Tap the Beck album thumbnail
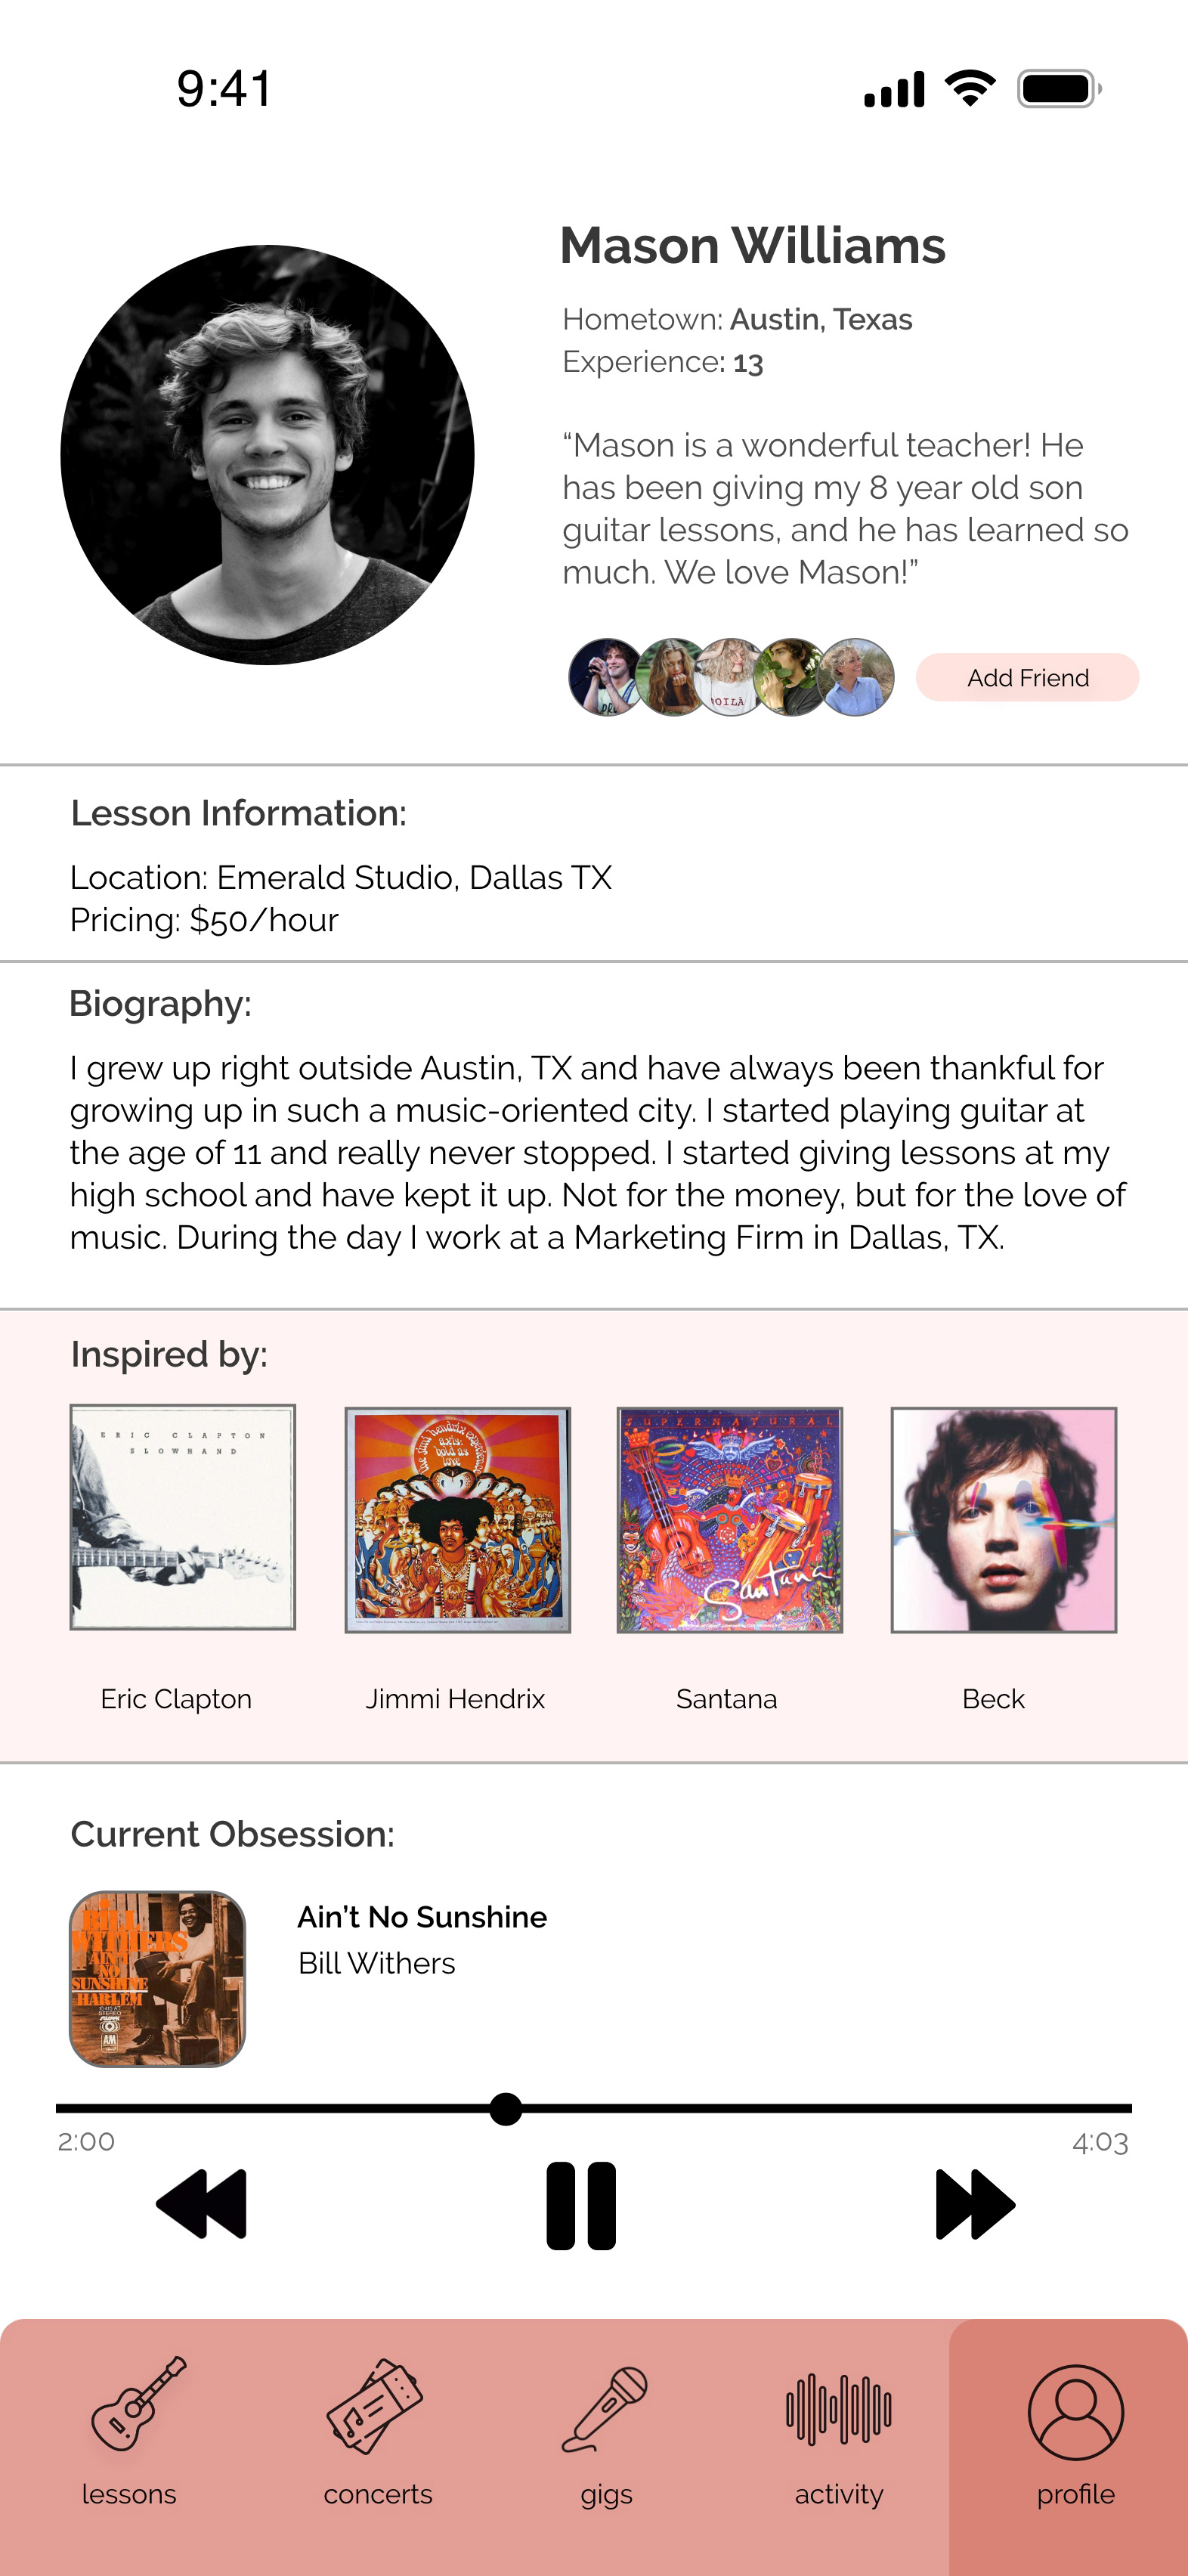The image size is (1188, 2576). pos(1003,1519)
